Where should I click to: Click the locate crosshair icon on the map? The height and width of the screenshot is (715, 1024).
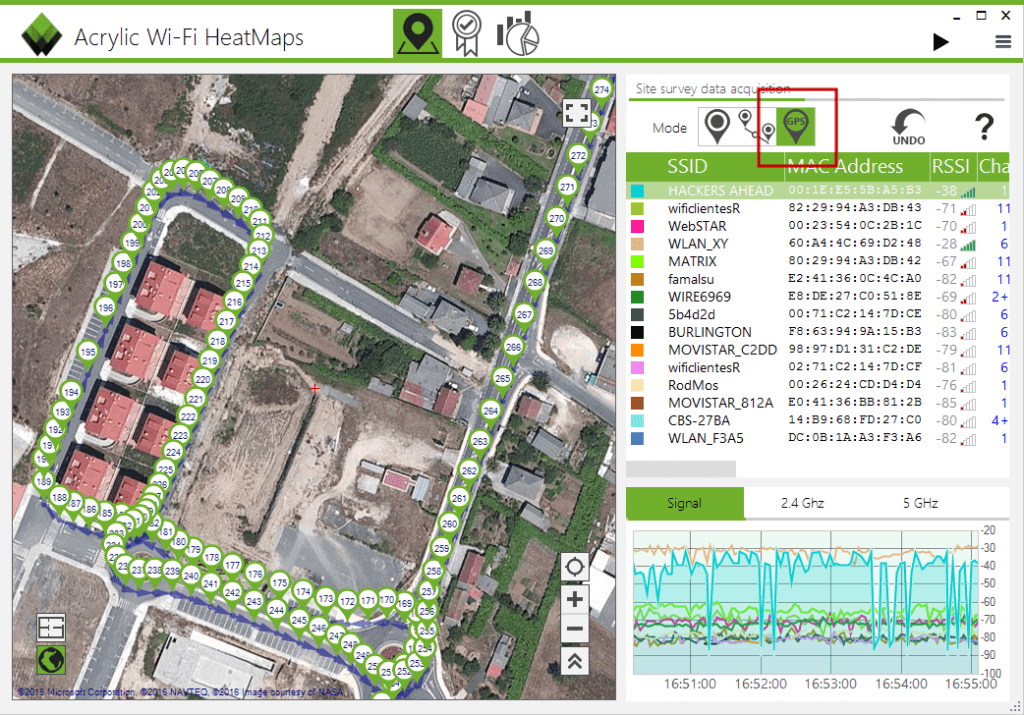coord(575,567)
